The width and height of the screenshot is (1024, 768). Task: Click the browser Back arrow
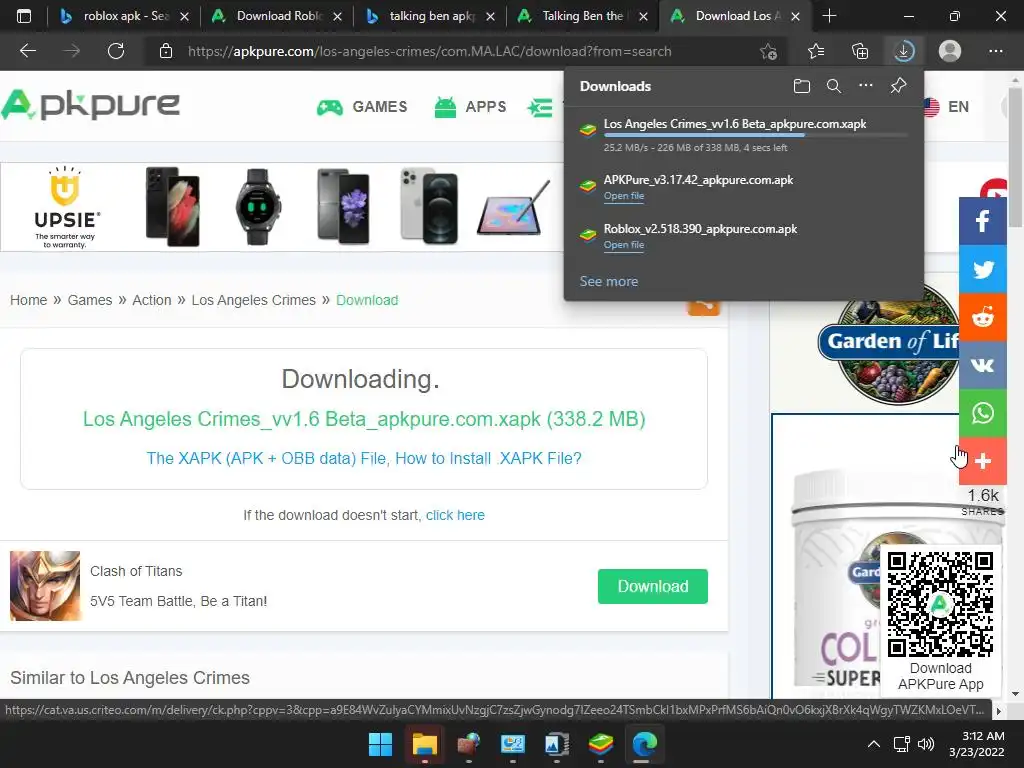pos(27,51)
